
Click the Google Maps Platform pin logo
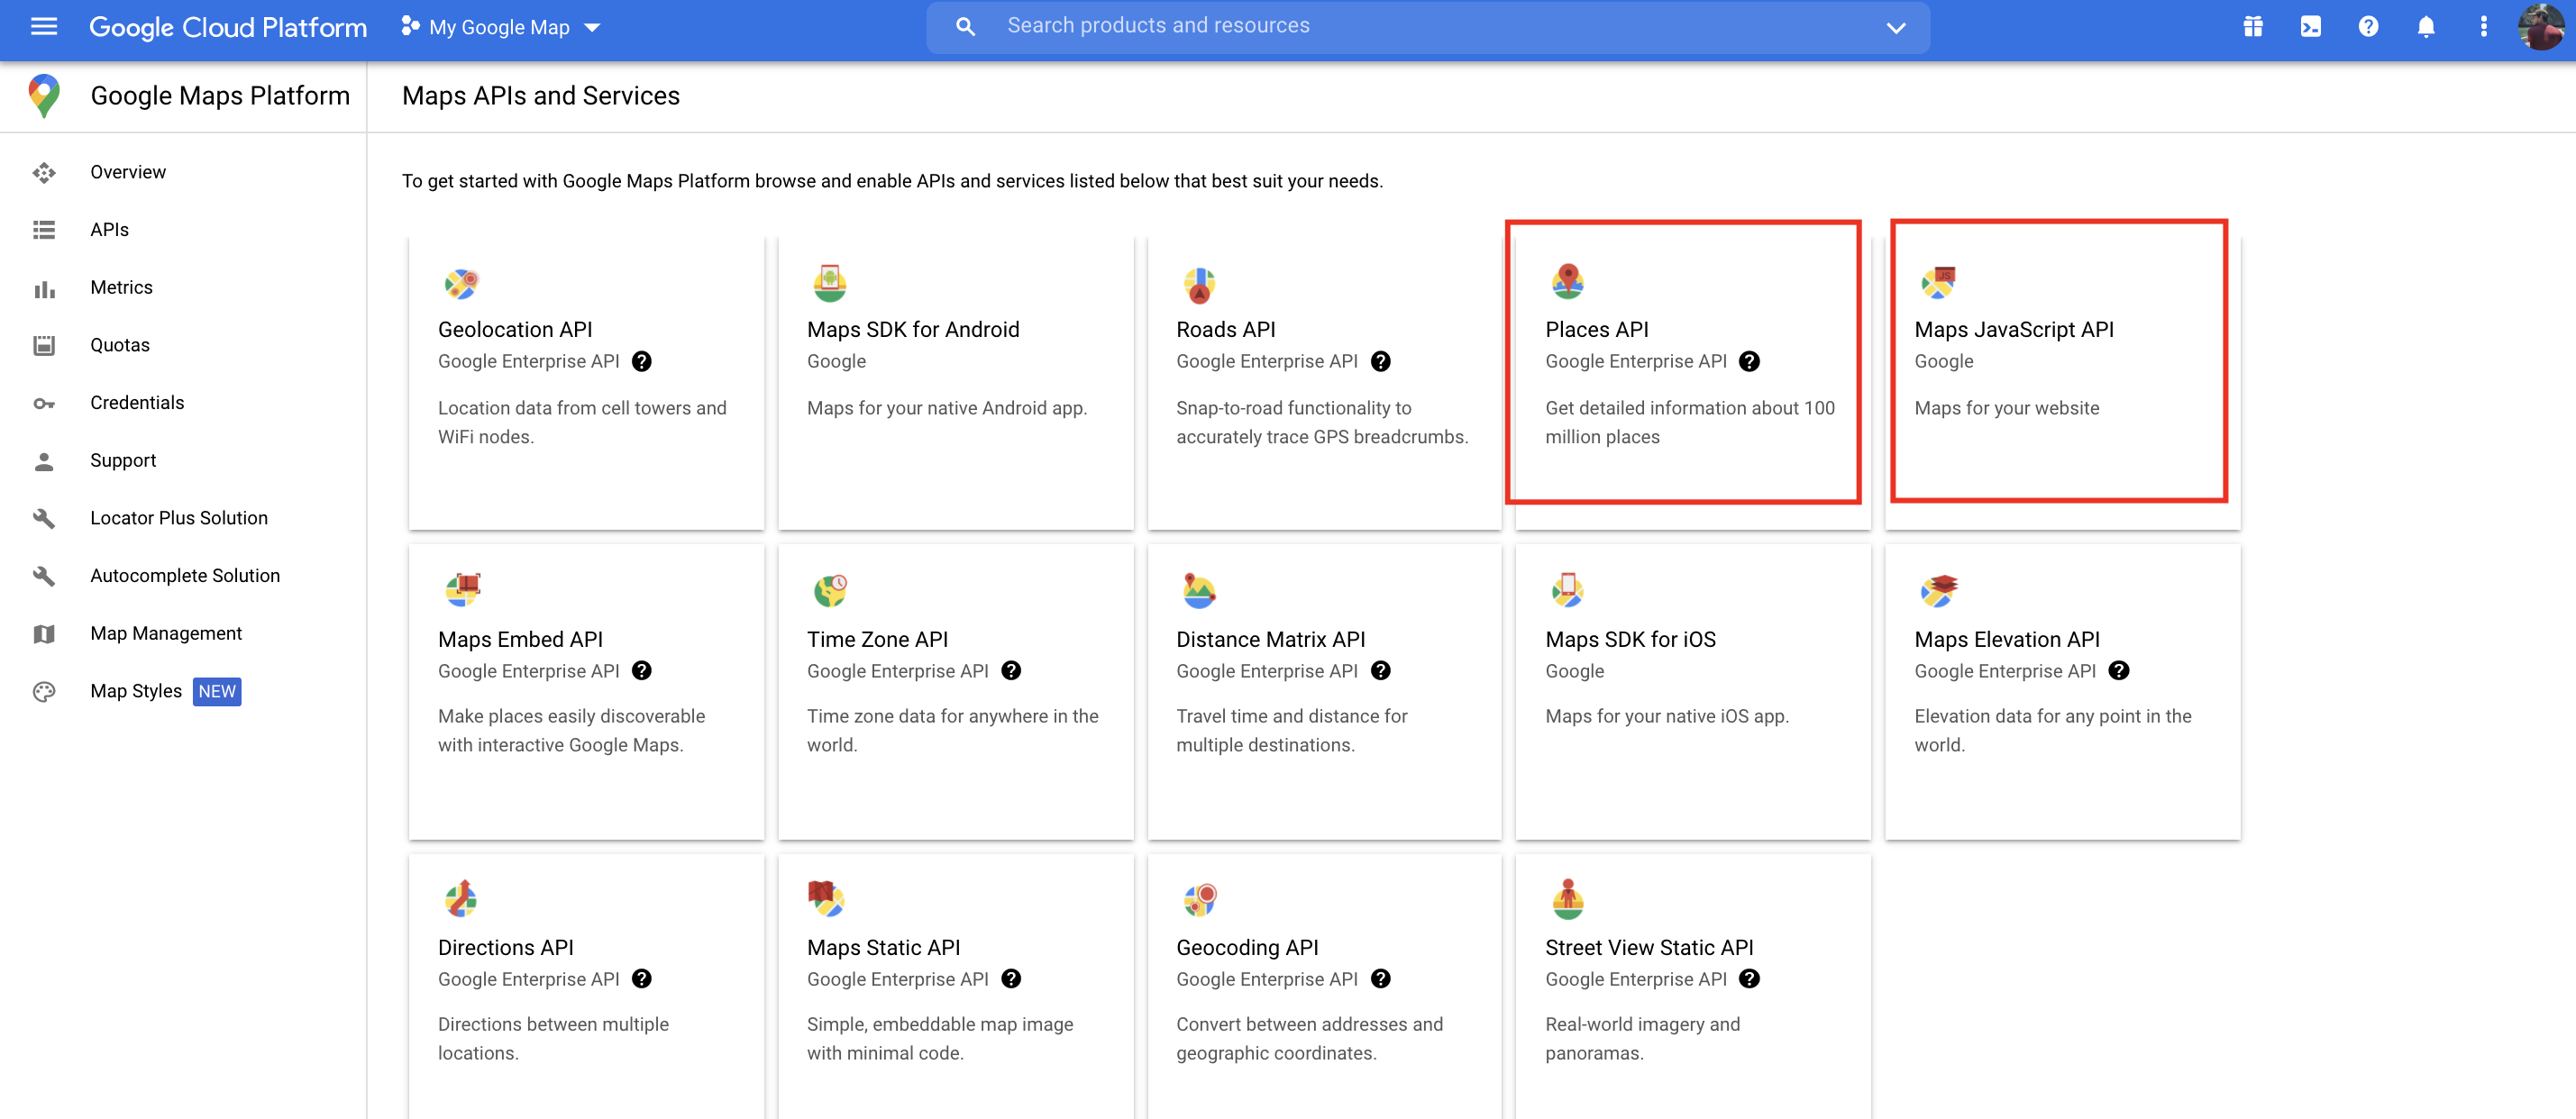[44, 95]
